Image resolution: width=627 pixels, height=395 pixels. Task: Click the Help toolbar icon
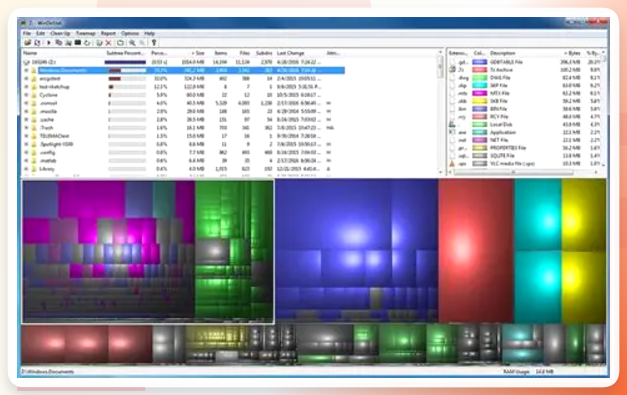pos(154,43)
